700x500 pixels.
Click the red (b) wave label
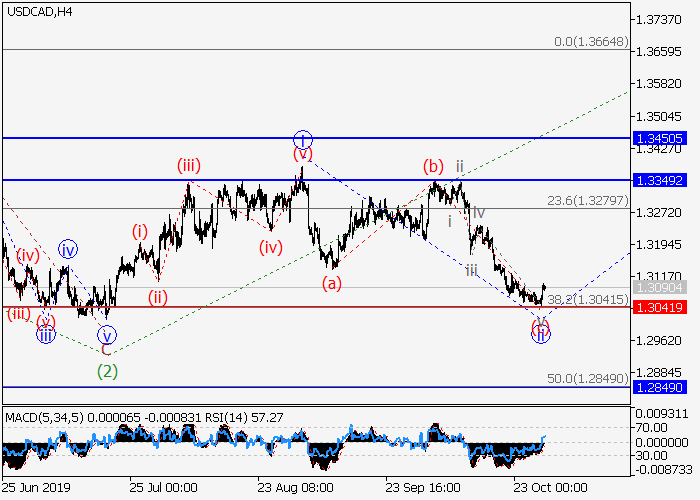(432, 166)
